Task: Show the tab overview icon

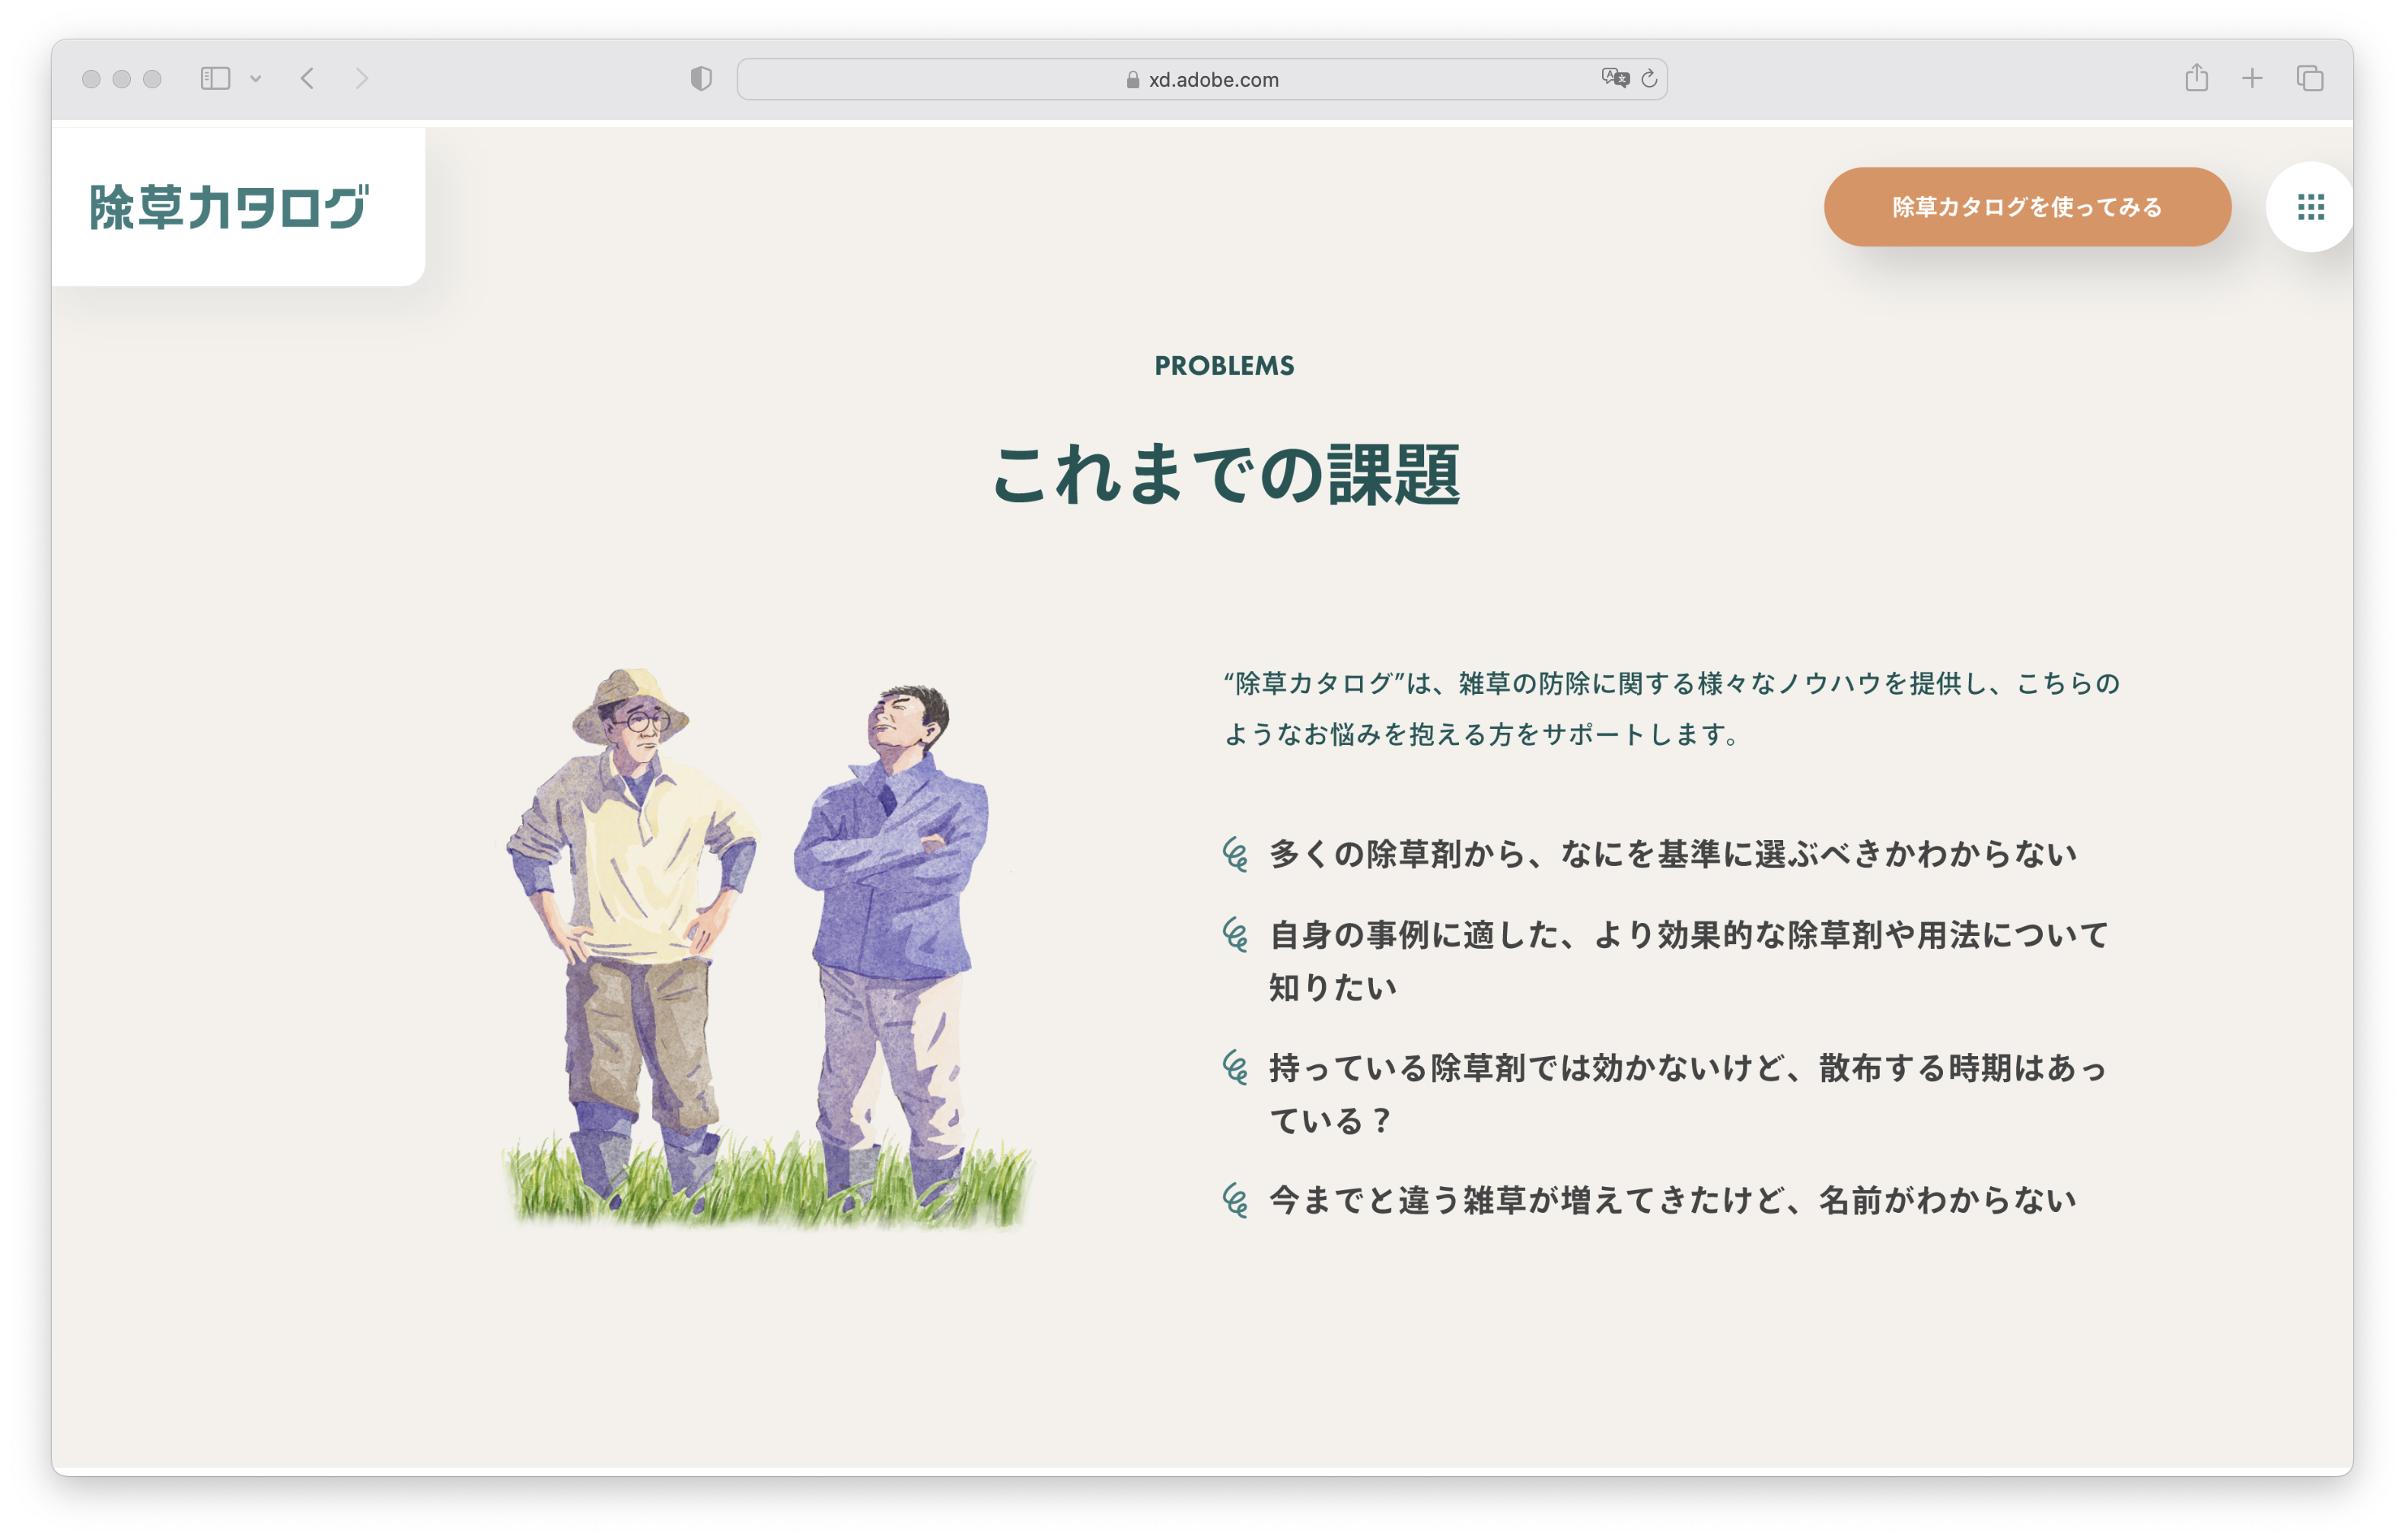Action: pyautogui.click(x=2310, y=78)
